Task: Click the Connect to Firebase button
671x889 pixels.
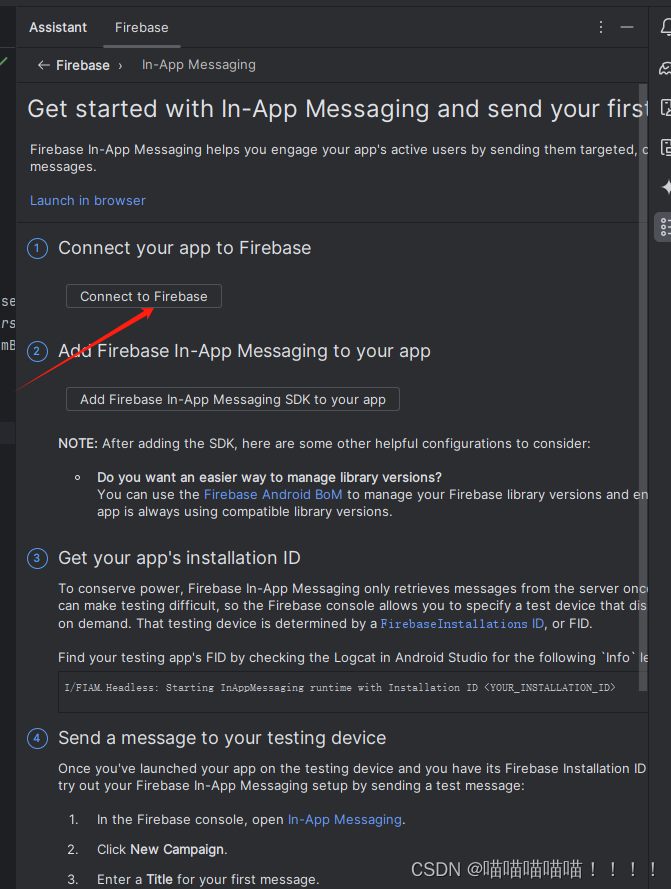Action: point(144,296)
